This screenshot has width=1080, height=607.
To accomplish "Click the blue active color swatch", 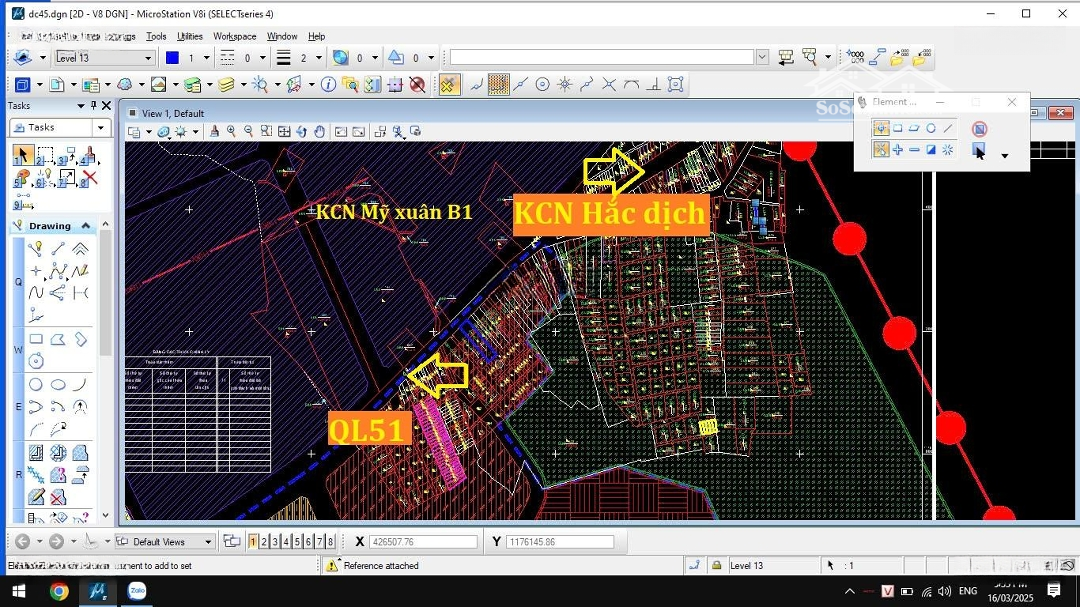I will click(172, 58).
